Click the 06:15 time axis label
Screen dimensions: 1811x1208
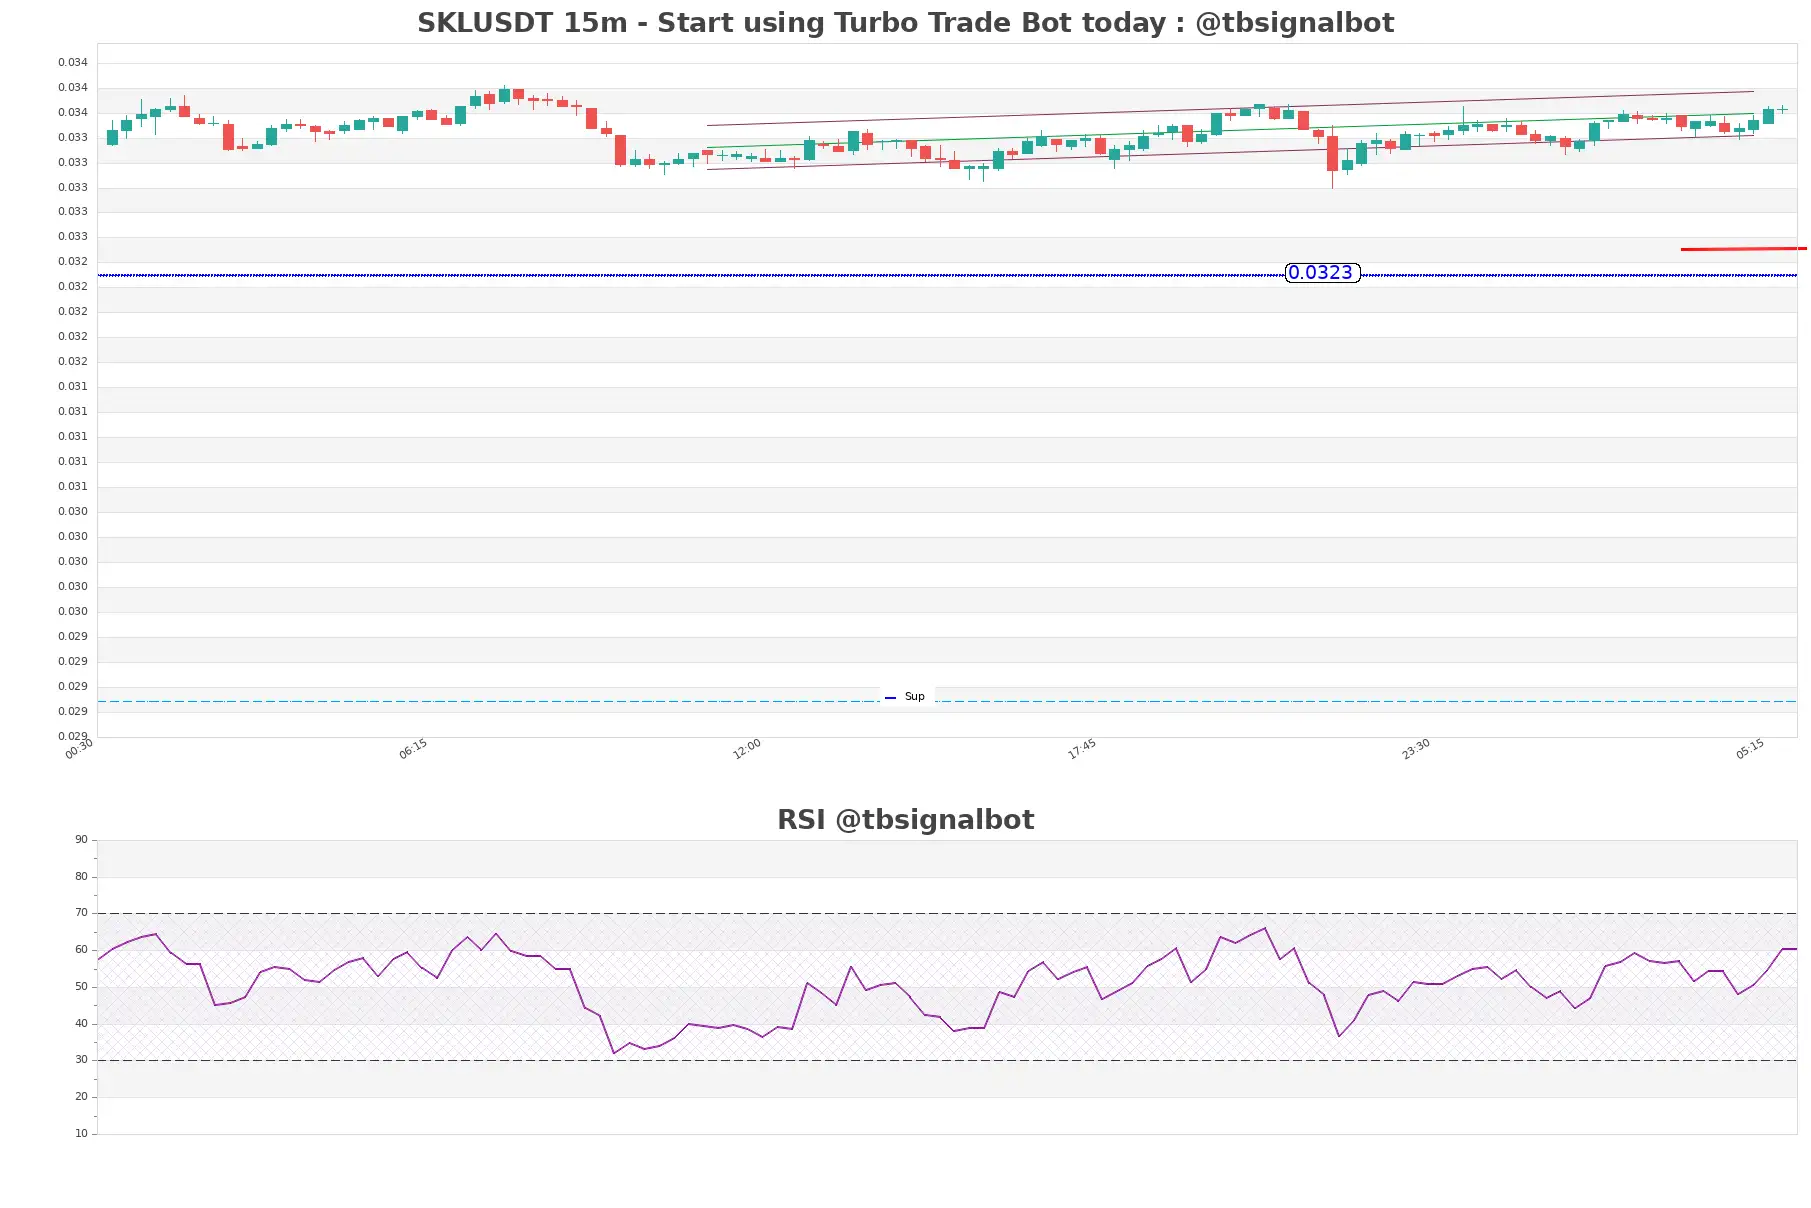click(413, 749)
